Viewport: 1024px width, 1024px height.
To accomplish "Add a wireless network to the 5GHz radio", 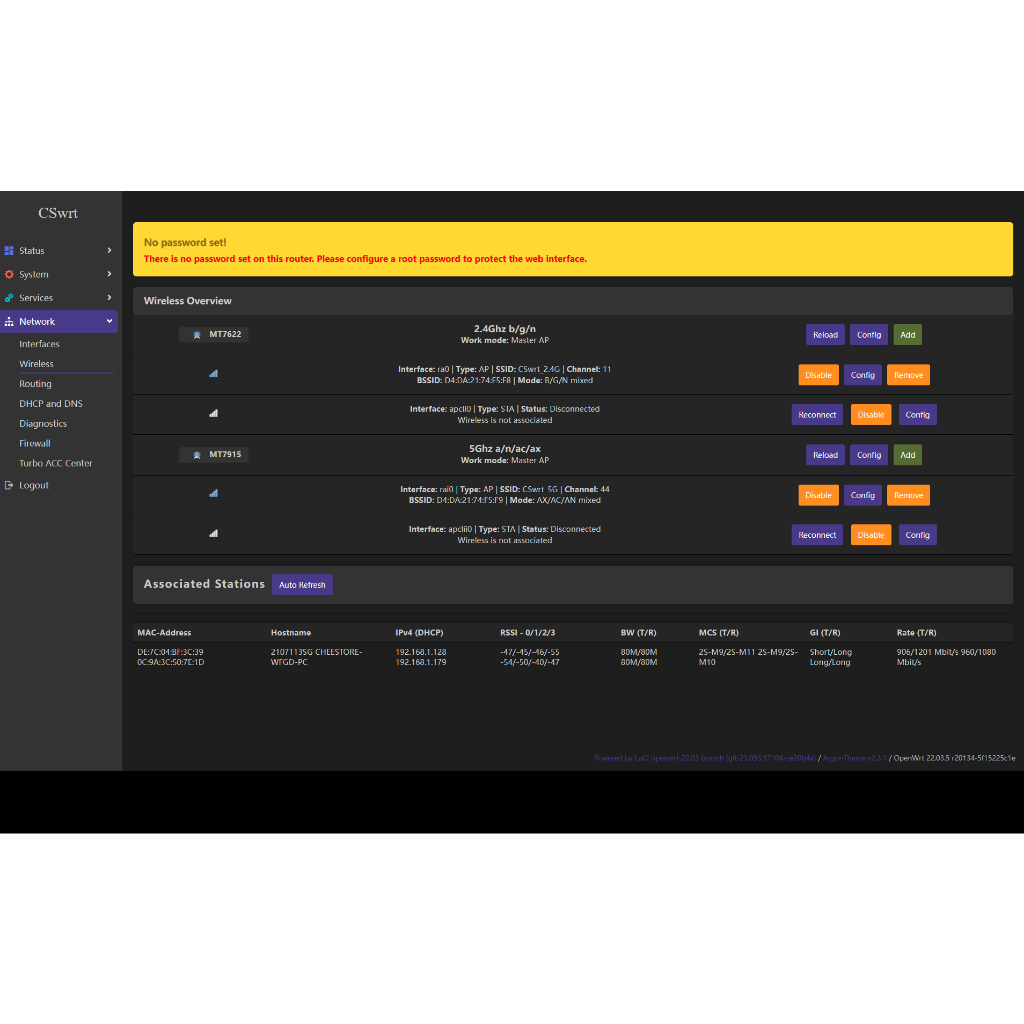I will [x=907, y=455].
